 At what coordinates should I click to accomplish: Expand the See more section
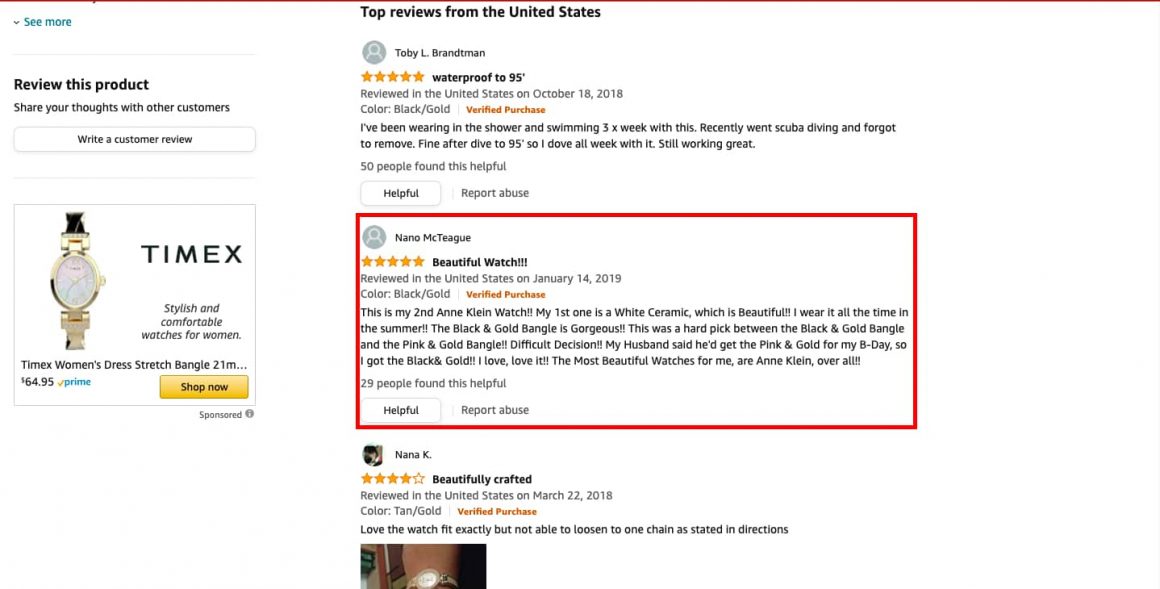coord(42,21)
